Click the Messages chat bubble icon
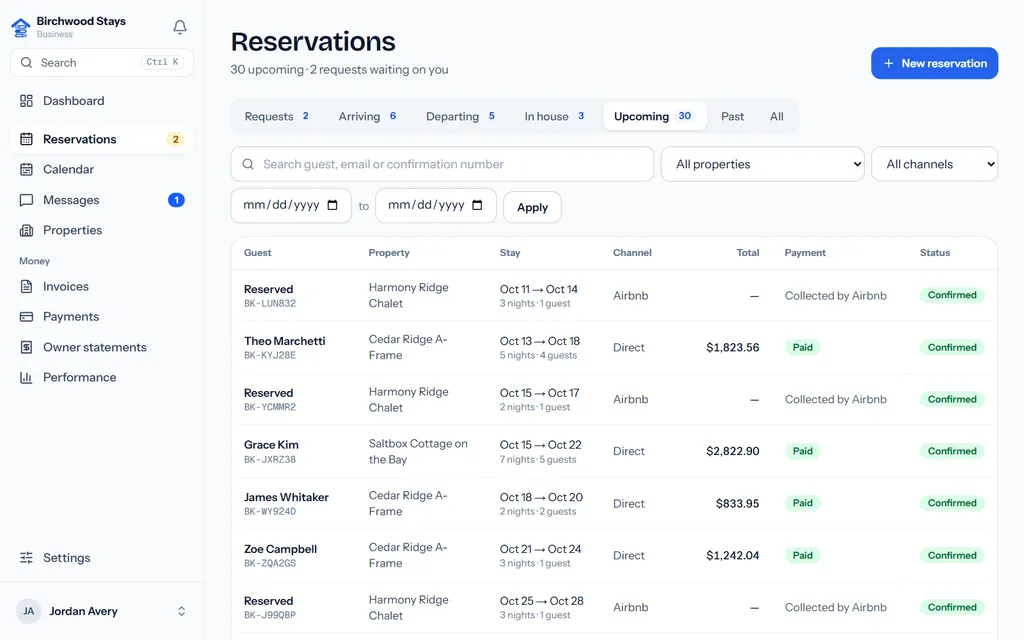The height and width of the screenshot is (640, 1024). pos(26,200)
